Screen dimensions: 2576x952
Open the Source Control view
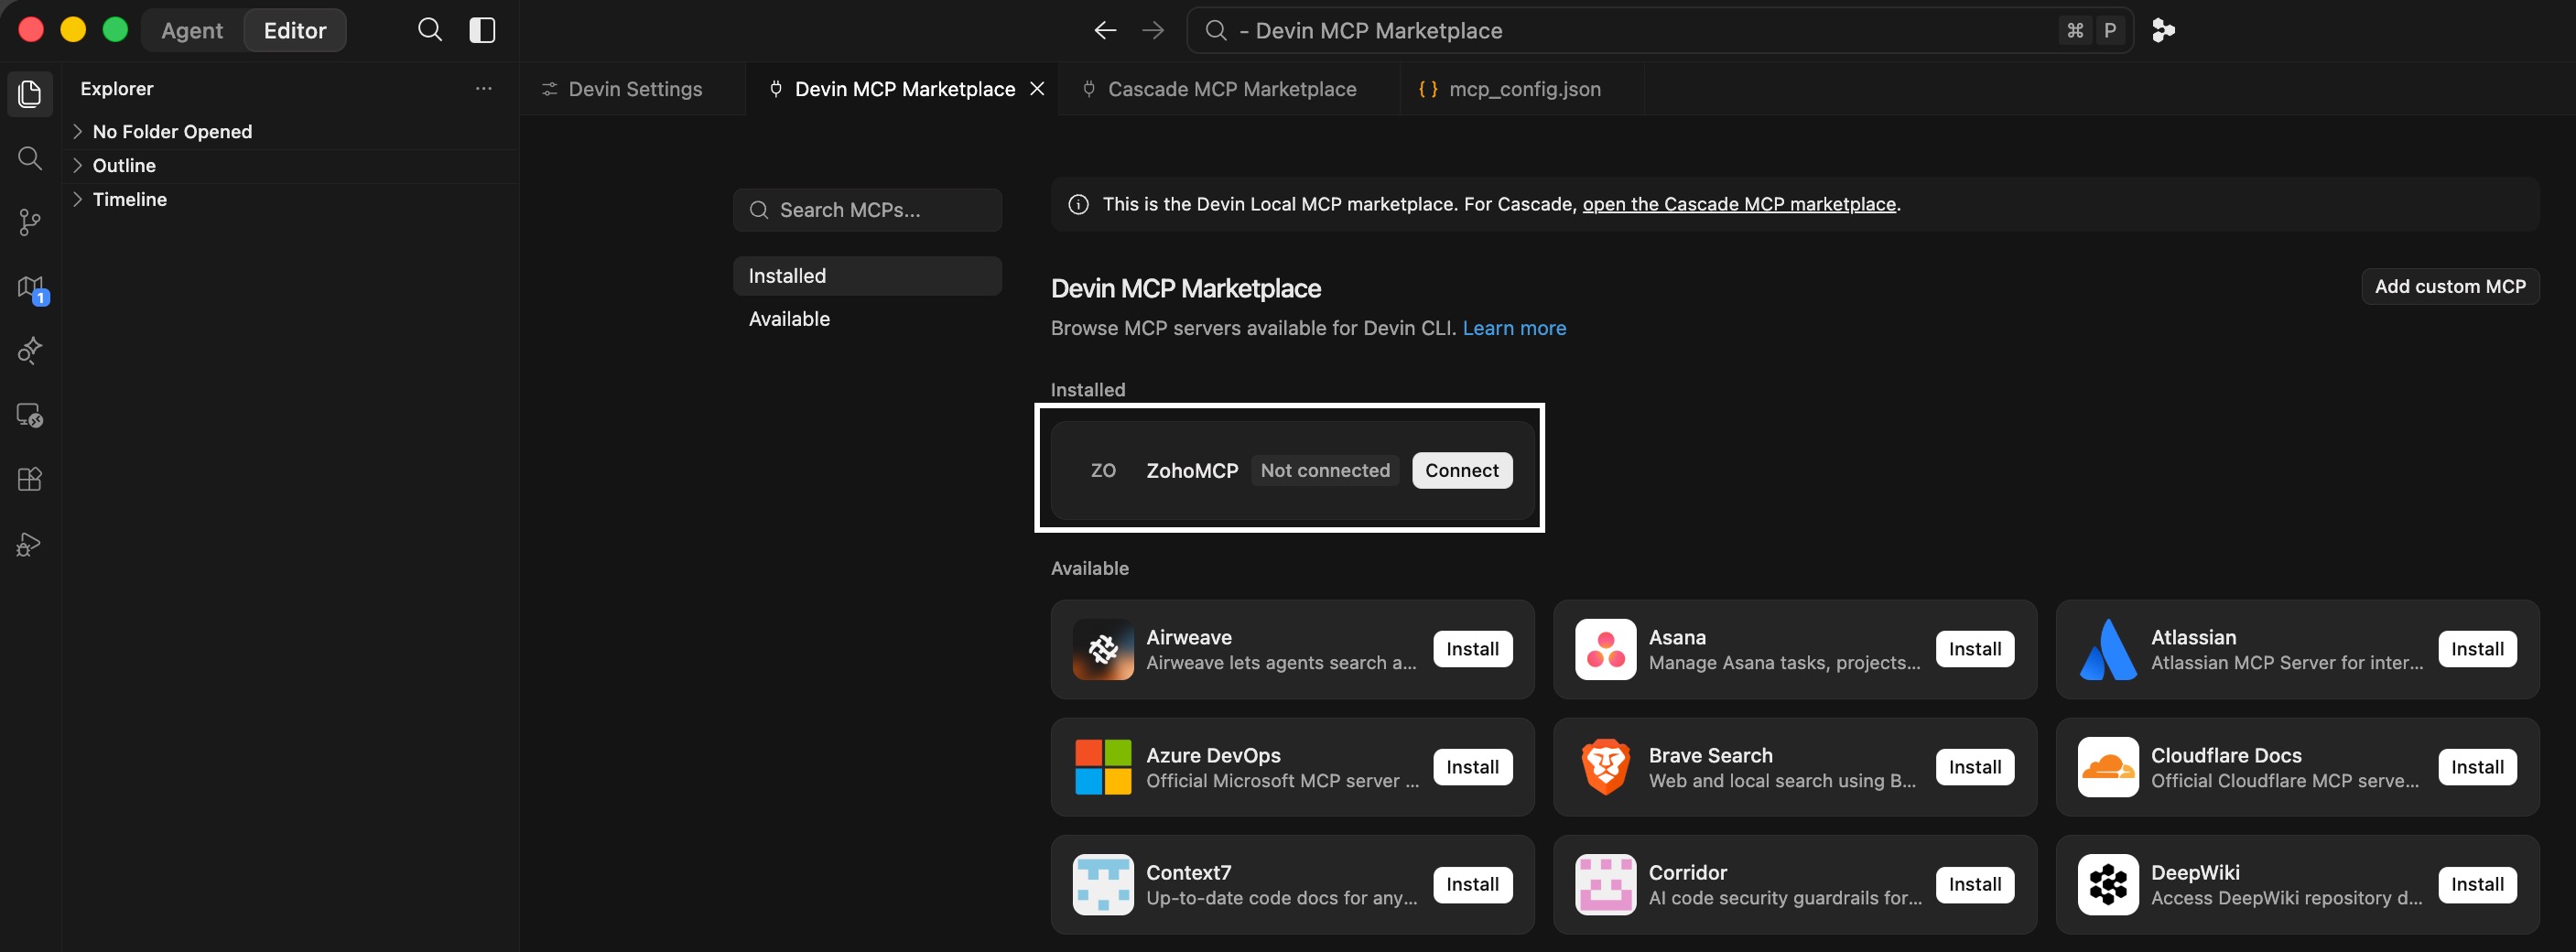(x=30, y=222)
